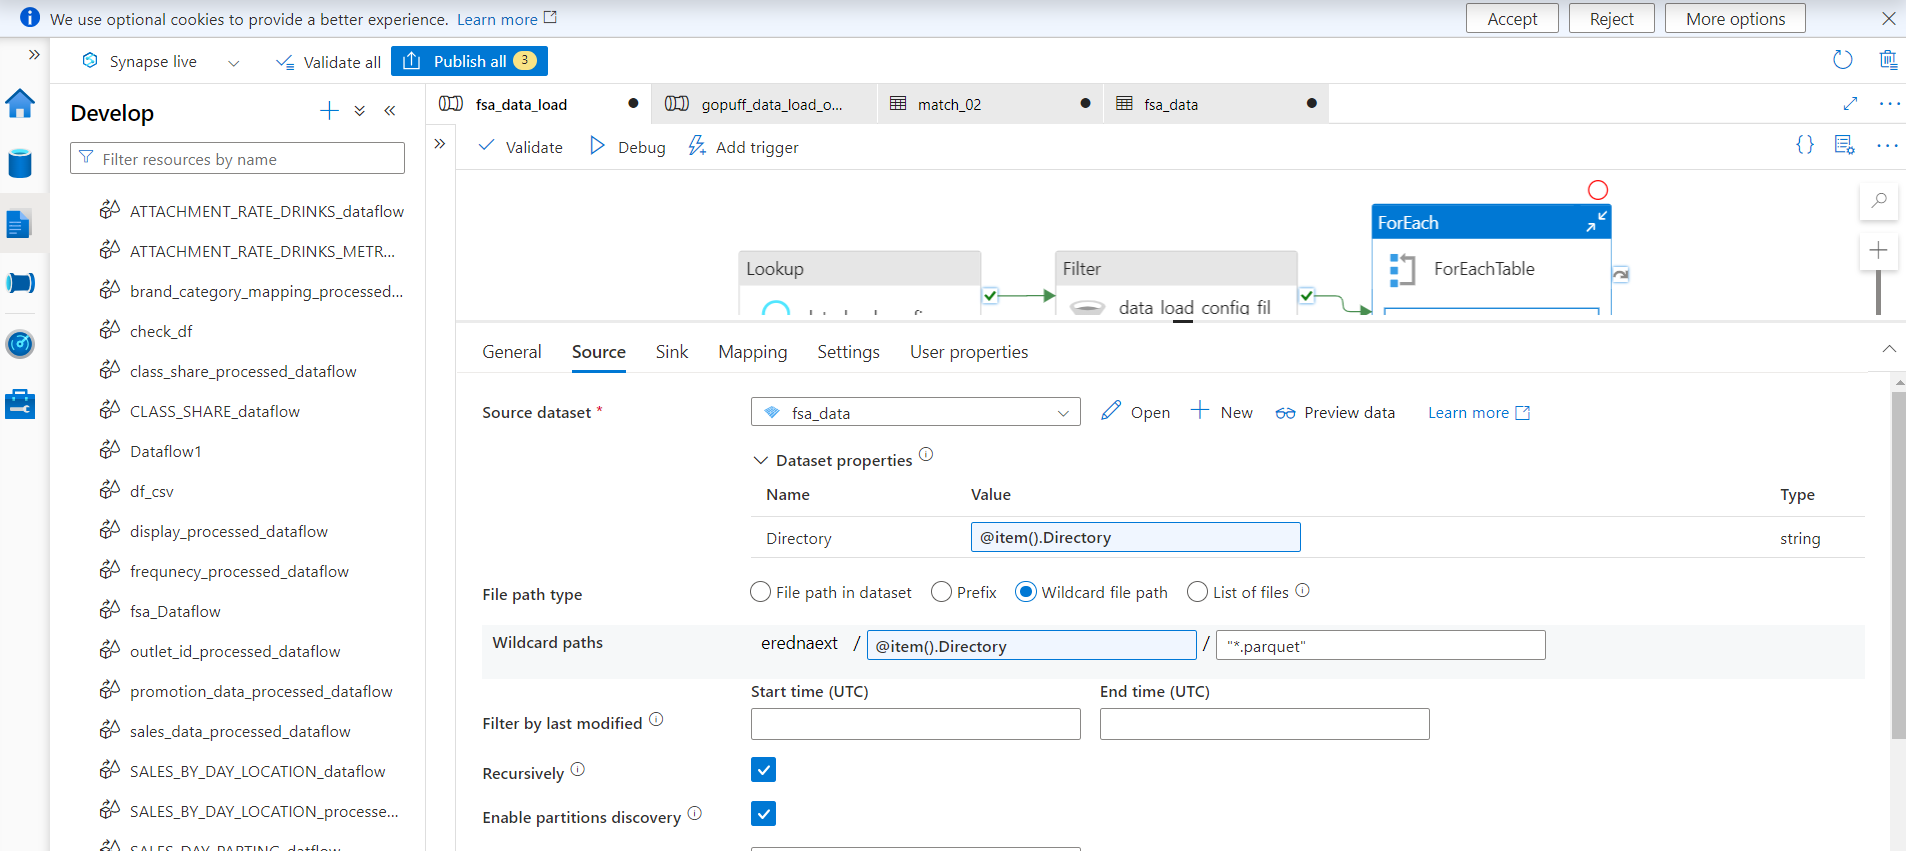
Task: Click pencil icon to open dataset
Action: tap(1111, 411)
